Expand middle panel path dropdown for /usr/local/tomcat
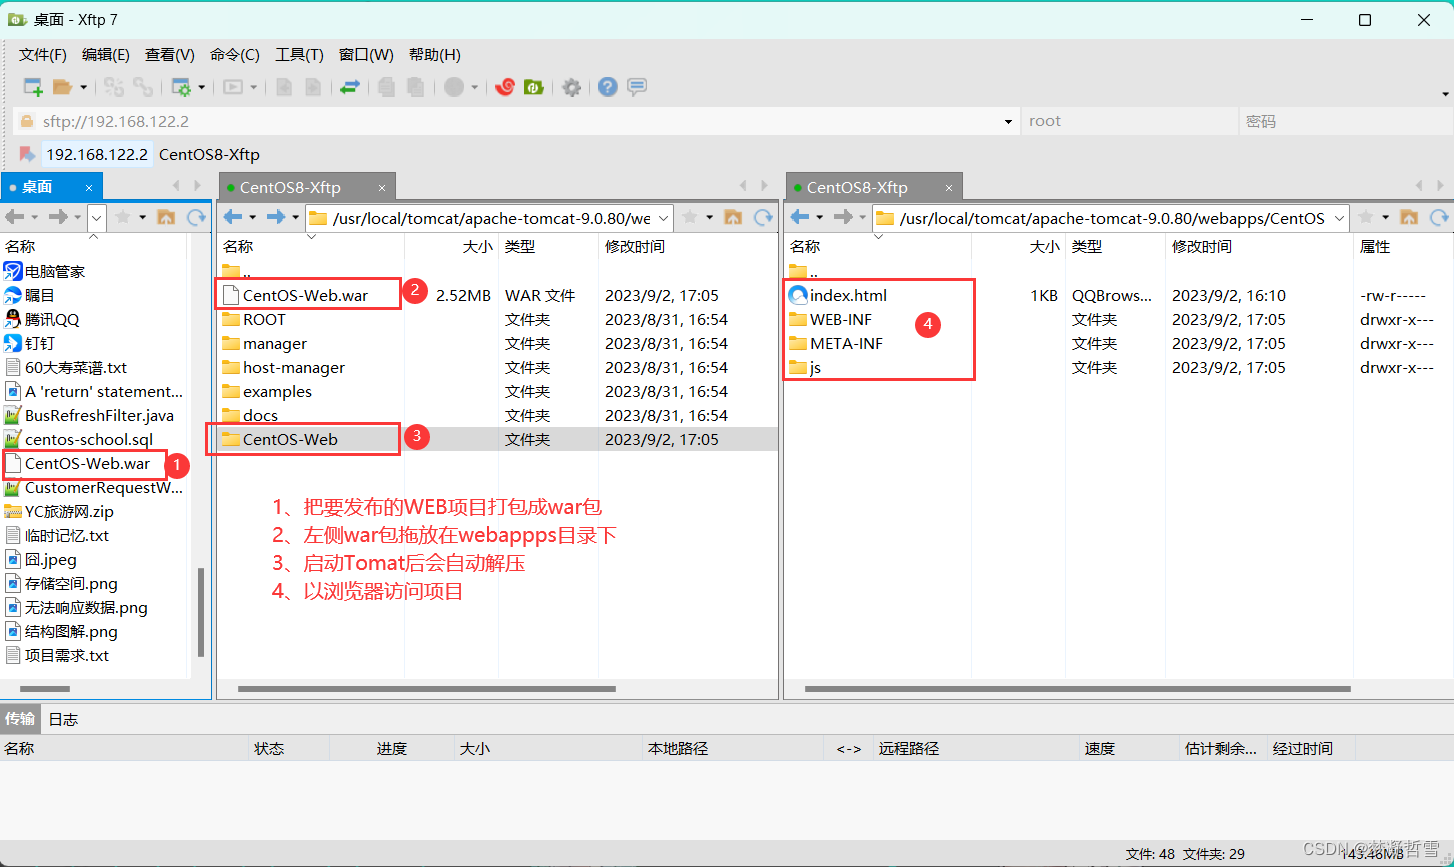Viewport: 1454px width, 867px height. [664, 217]
